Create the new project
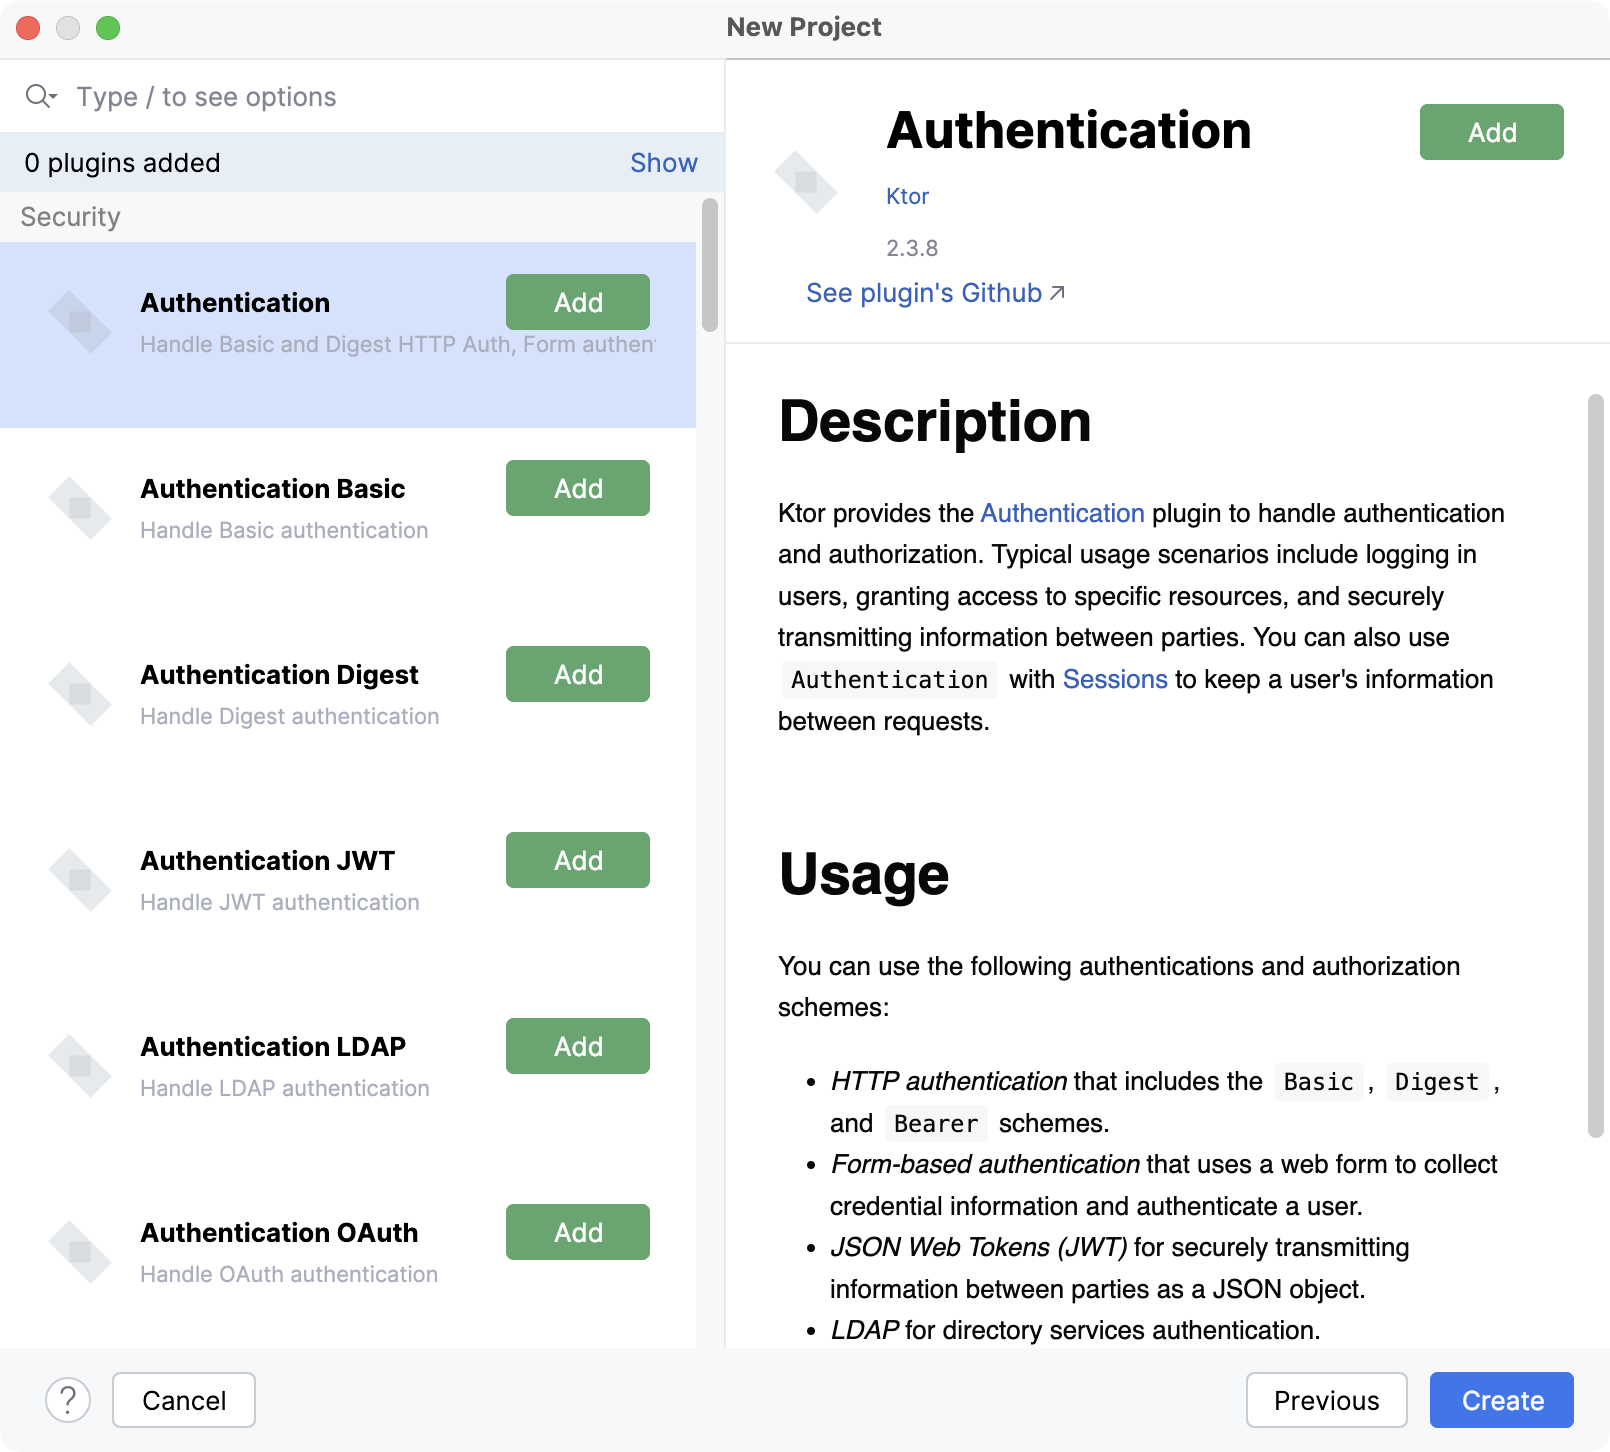This screenshot has width=1610, height=1452. point(1501,1400)
